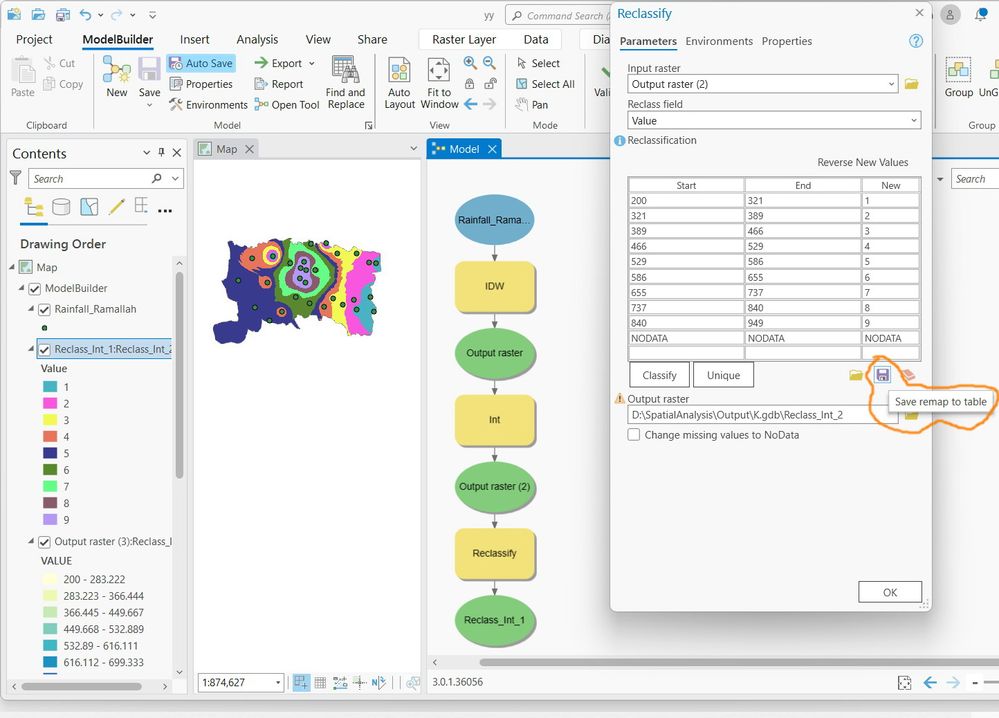Switch to the Map view tab
The width and height of the screenshot is (999, 718).
(226, 149)
